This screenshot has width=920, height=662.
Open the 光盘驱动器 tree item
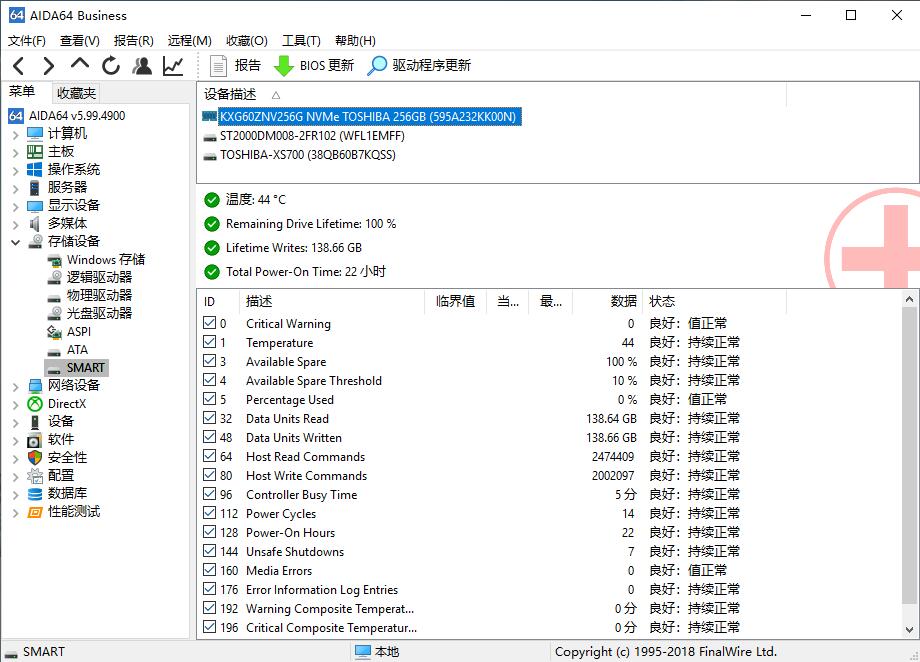(90, 313)
